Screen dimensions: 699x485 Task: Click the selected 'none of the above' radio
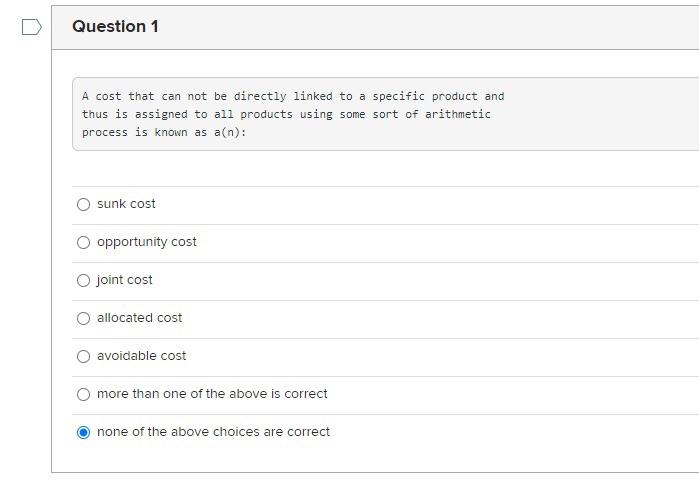point(83,432)
